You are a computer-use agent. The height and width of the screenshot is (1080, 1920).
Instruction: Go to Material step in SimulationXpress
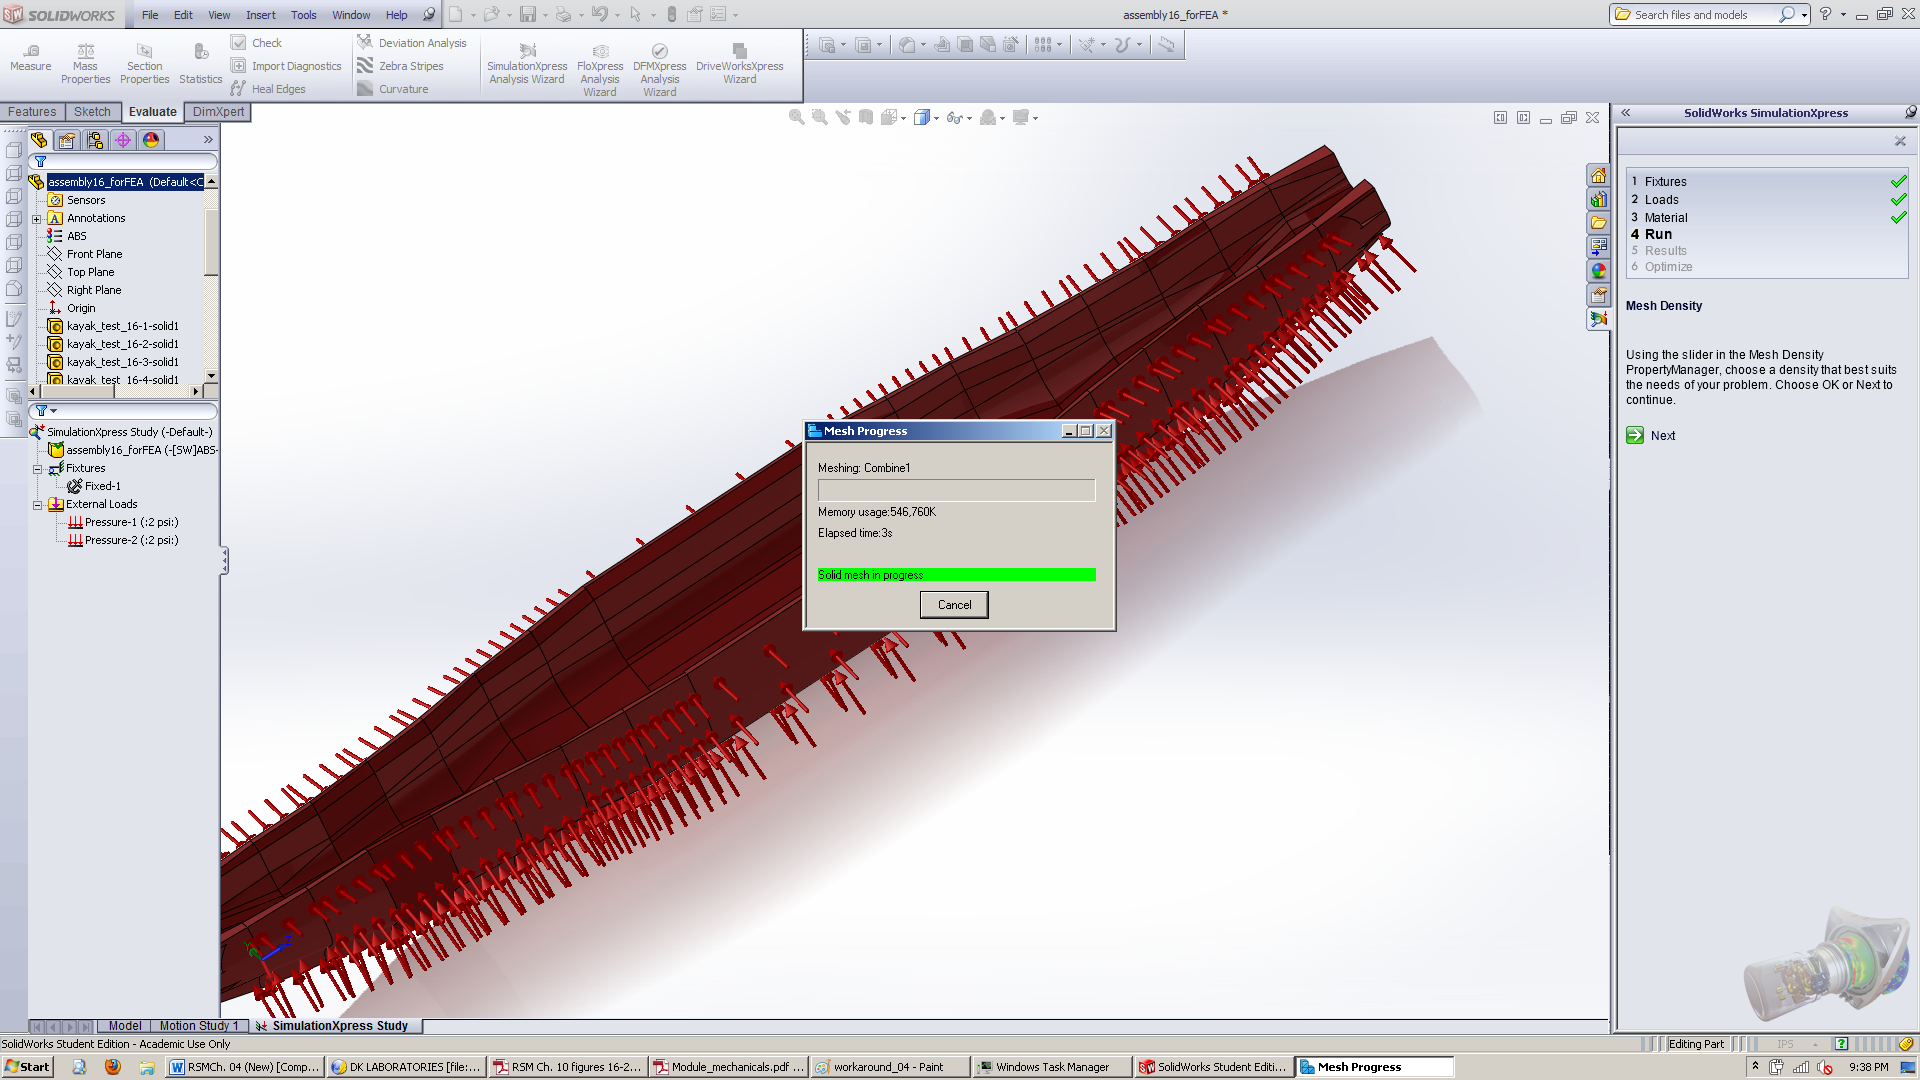1665,218
